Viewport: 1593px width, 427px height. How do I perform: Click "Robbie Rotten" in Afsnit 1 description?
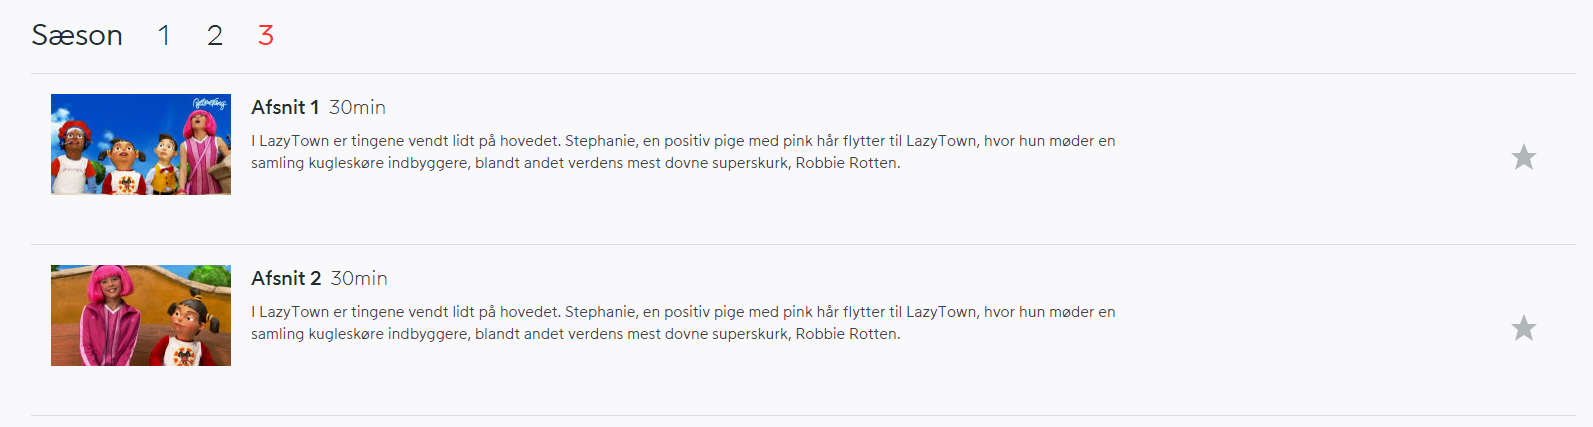[x=847, y=163]
